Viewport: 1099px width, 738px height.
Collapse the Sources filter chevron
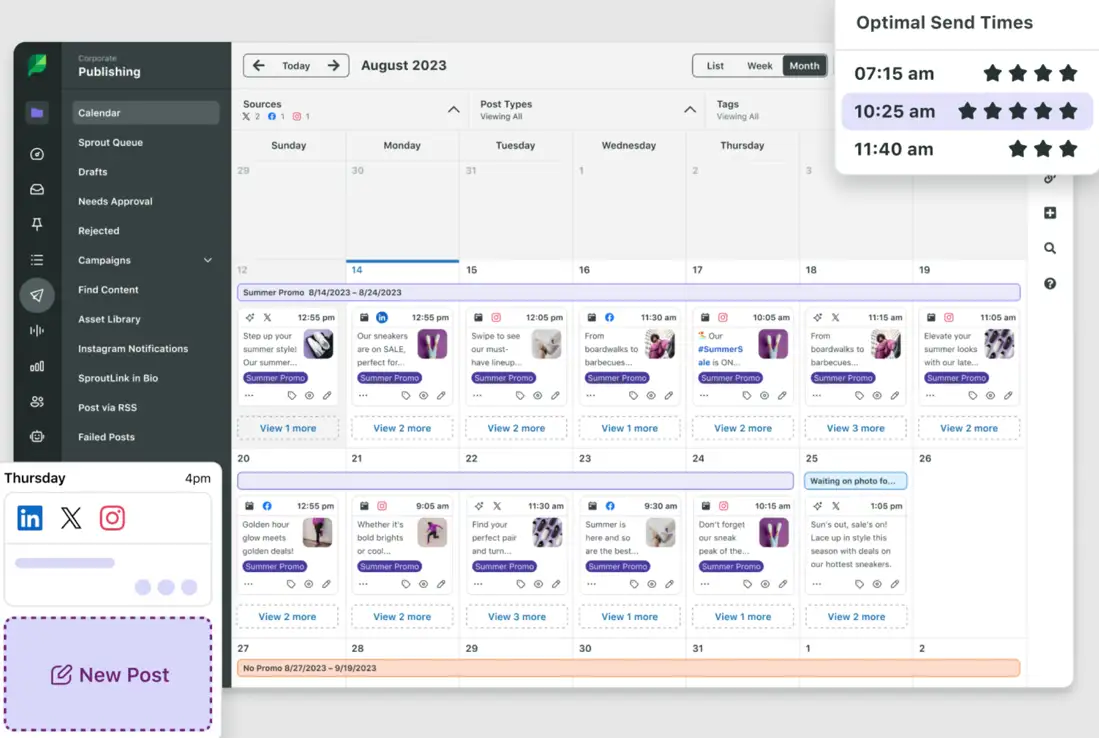[x=453, y=109]
